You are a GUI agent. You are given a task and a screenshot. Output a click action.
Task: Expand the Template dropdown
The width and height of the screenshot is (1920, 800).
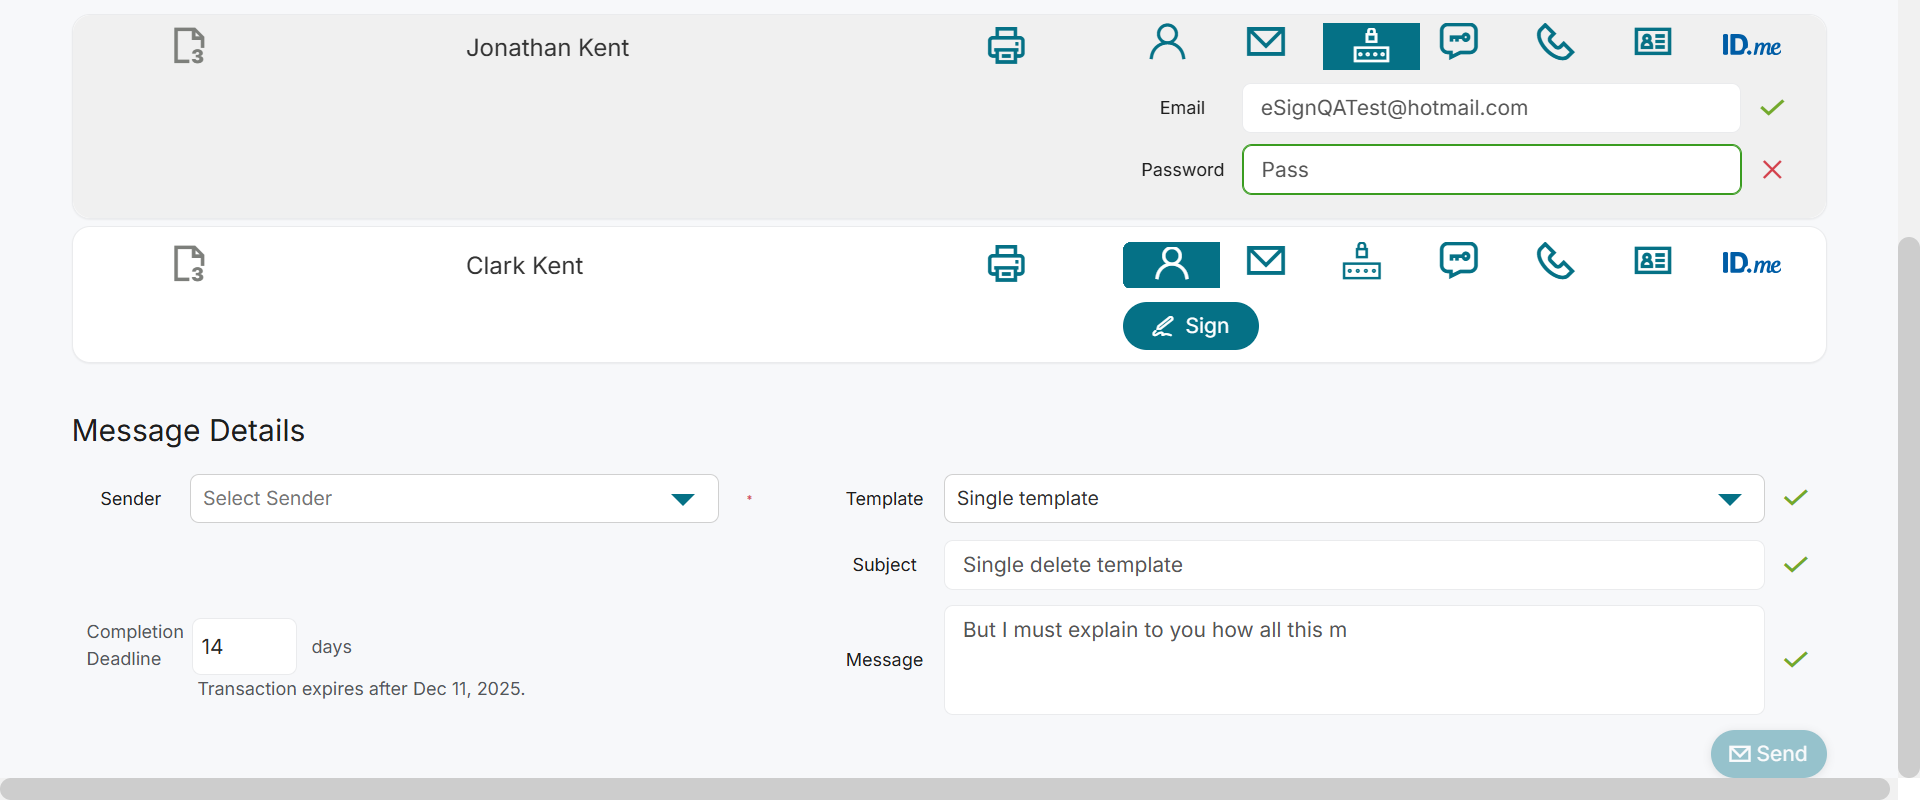click(x=1353, y=499)
